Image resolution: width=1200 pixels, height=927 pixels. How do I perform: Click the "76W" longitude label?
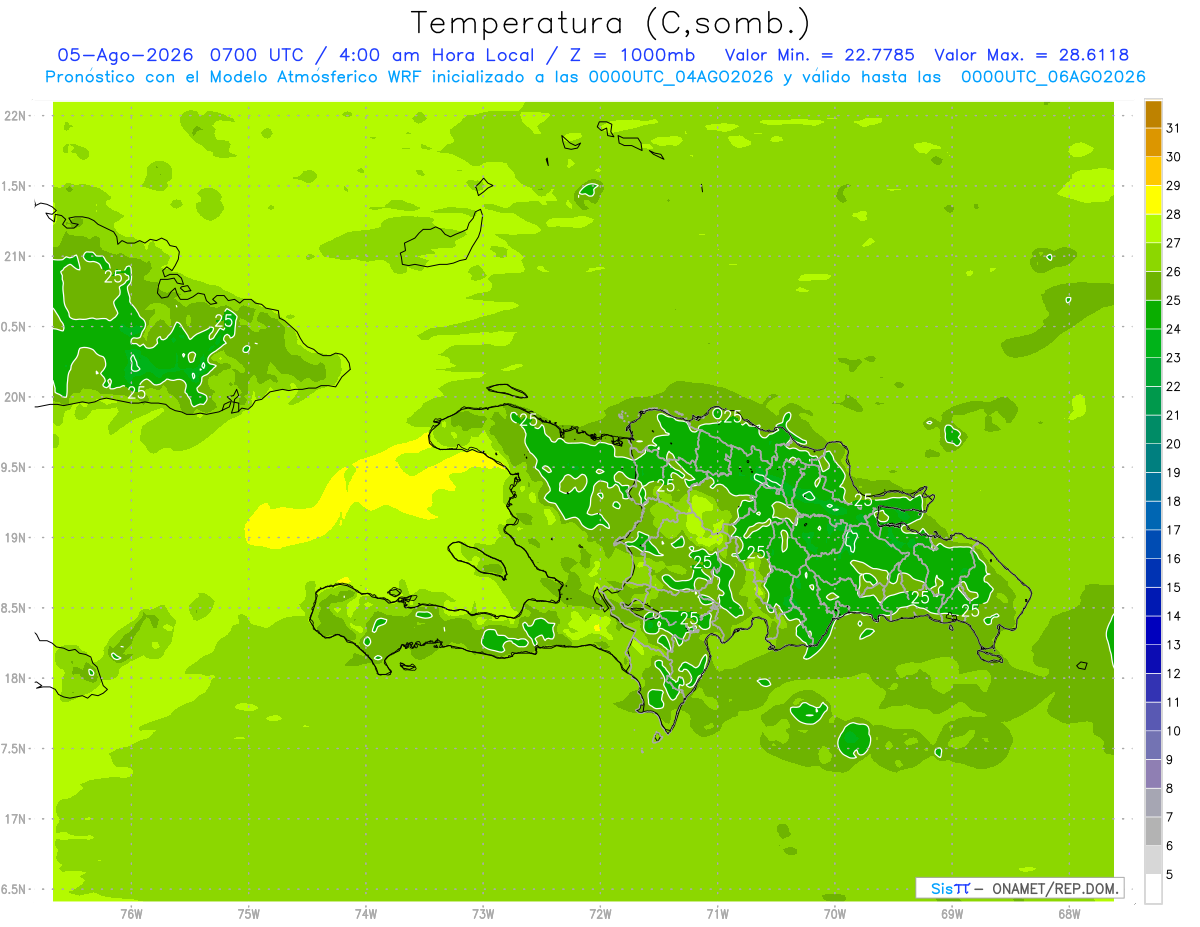[131, 913]
